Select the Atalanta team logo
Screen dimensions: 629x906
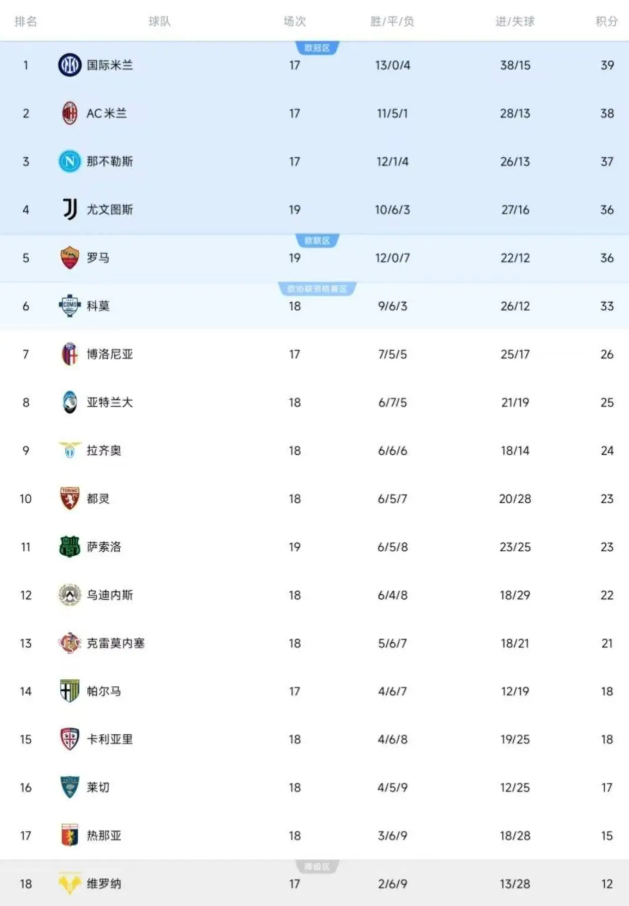pyautogui.click(x=69, y=402)
